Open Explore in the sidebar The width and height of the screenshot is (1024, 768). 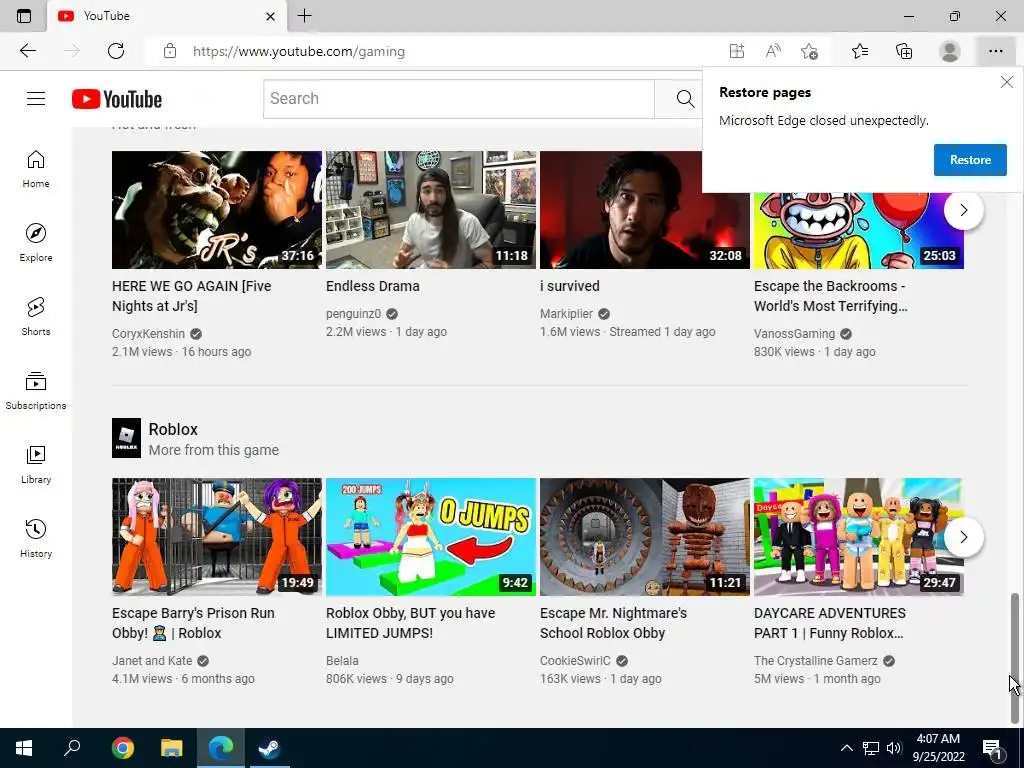(36, 243)
